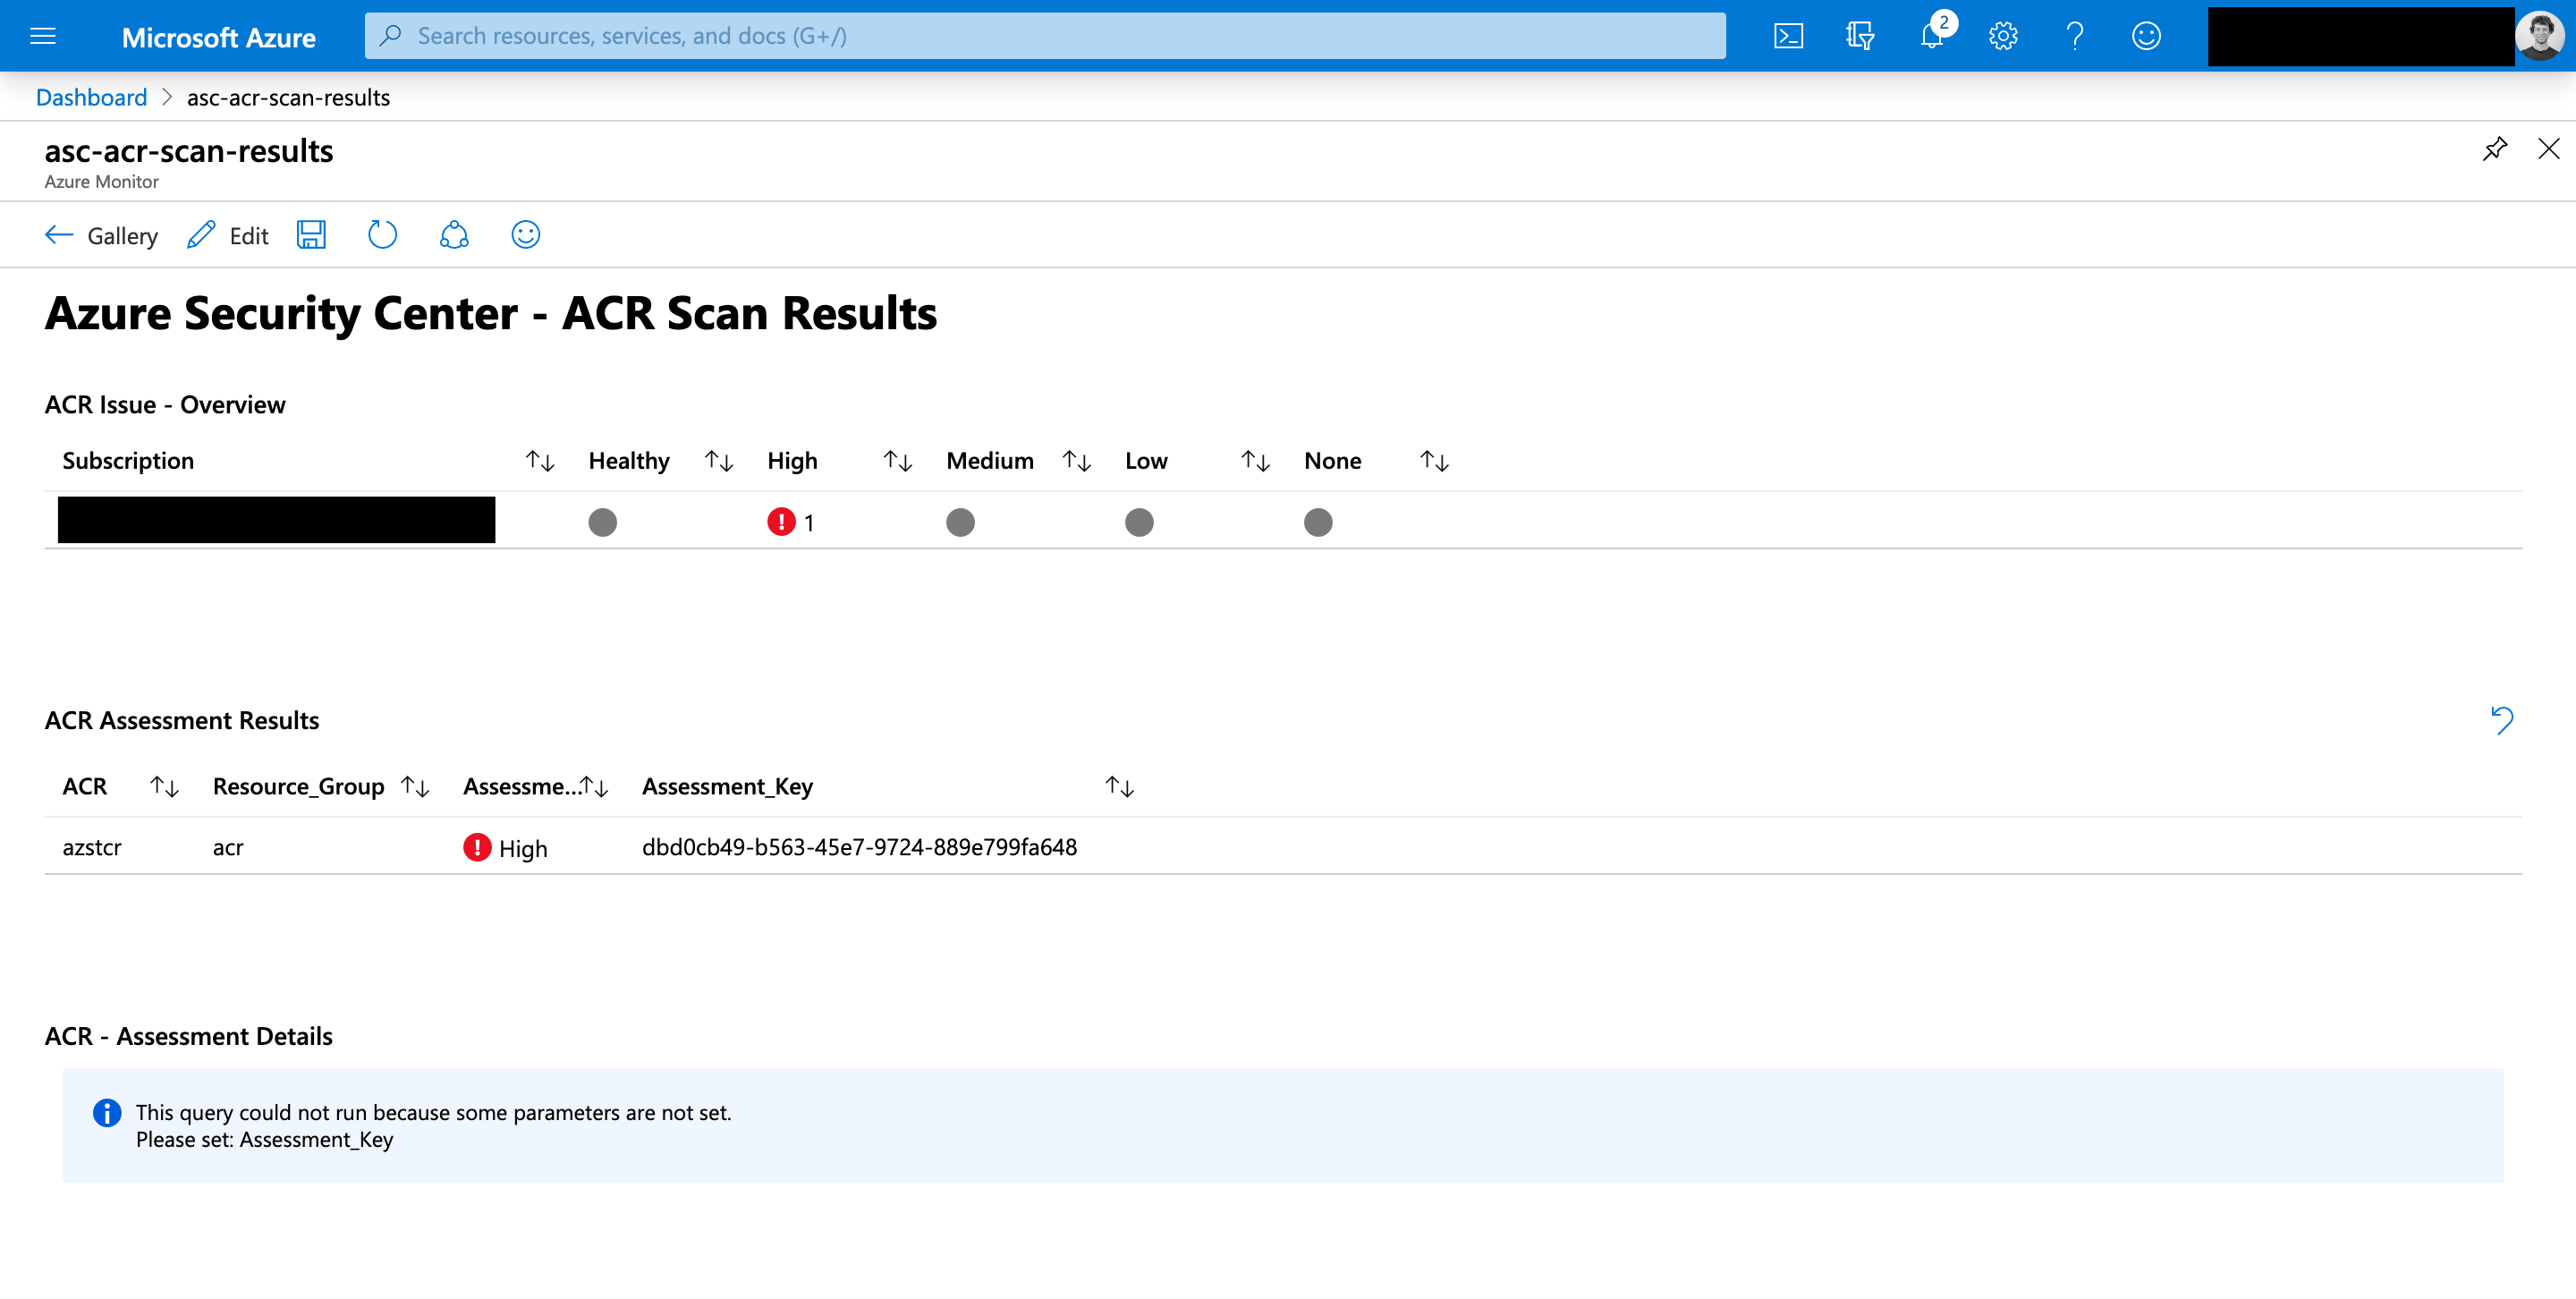The image size is (2576, 1299).
Task: Click the save workbook floppy icon
Action: [x=311, y=235]
